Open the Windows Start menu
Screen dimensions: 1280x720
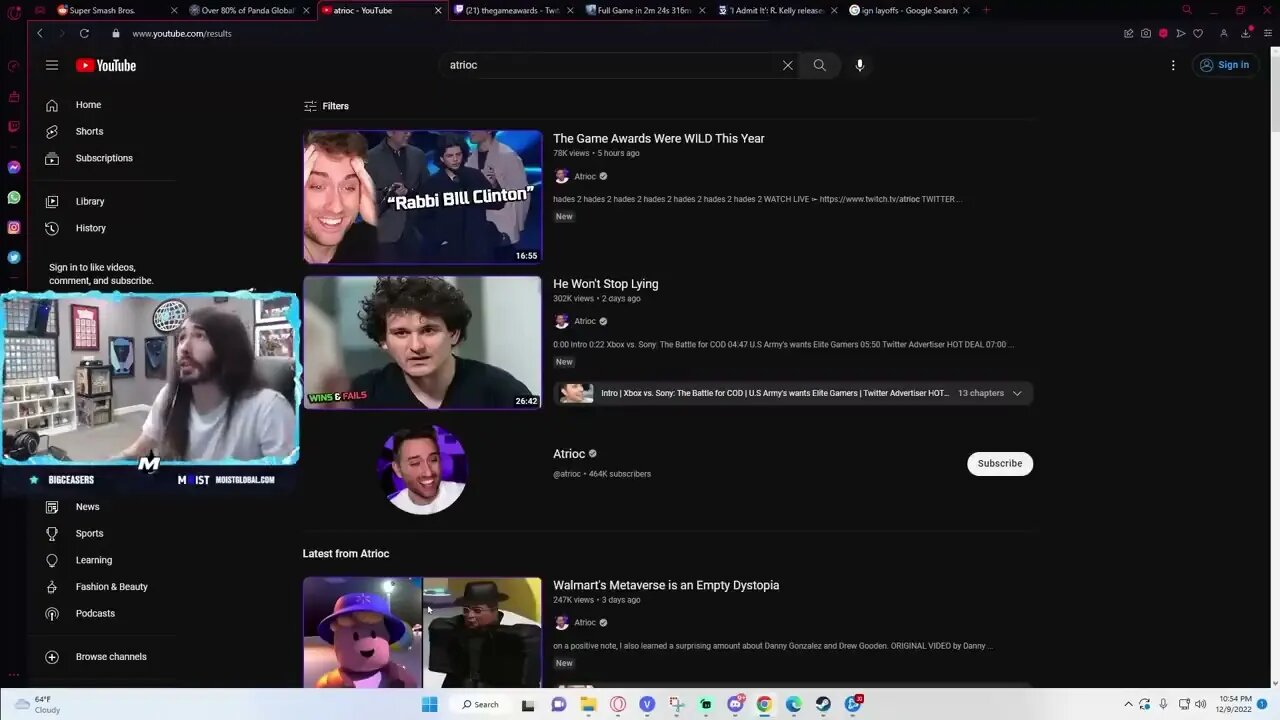point(430,704)
